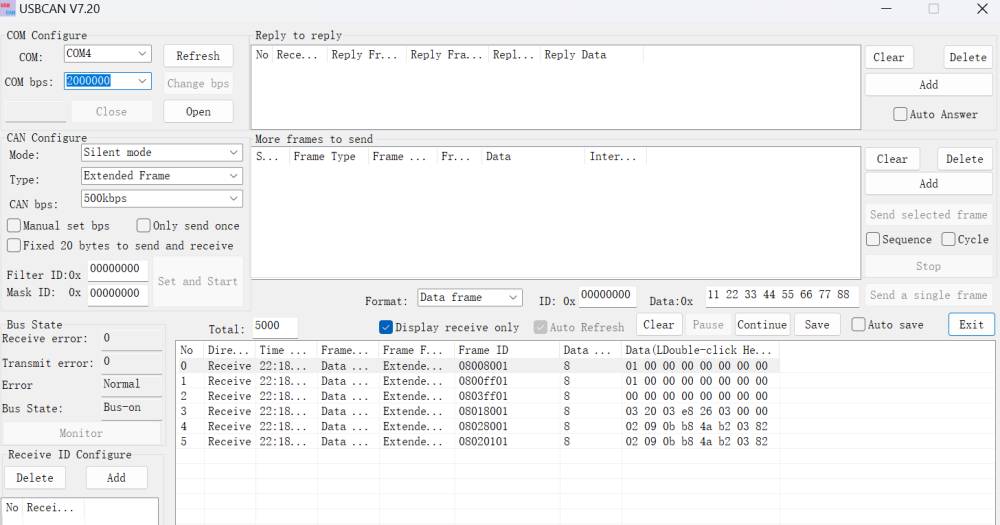Click Add in More frames to send section
This screenshot has height=525, width=1000.
coord(929,184)
